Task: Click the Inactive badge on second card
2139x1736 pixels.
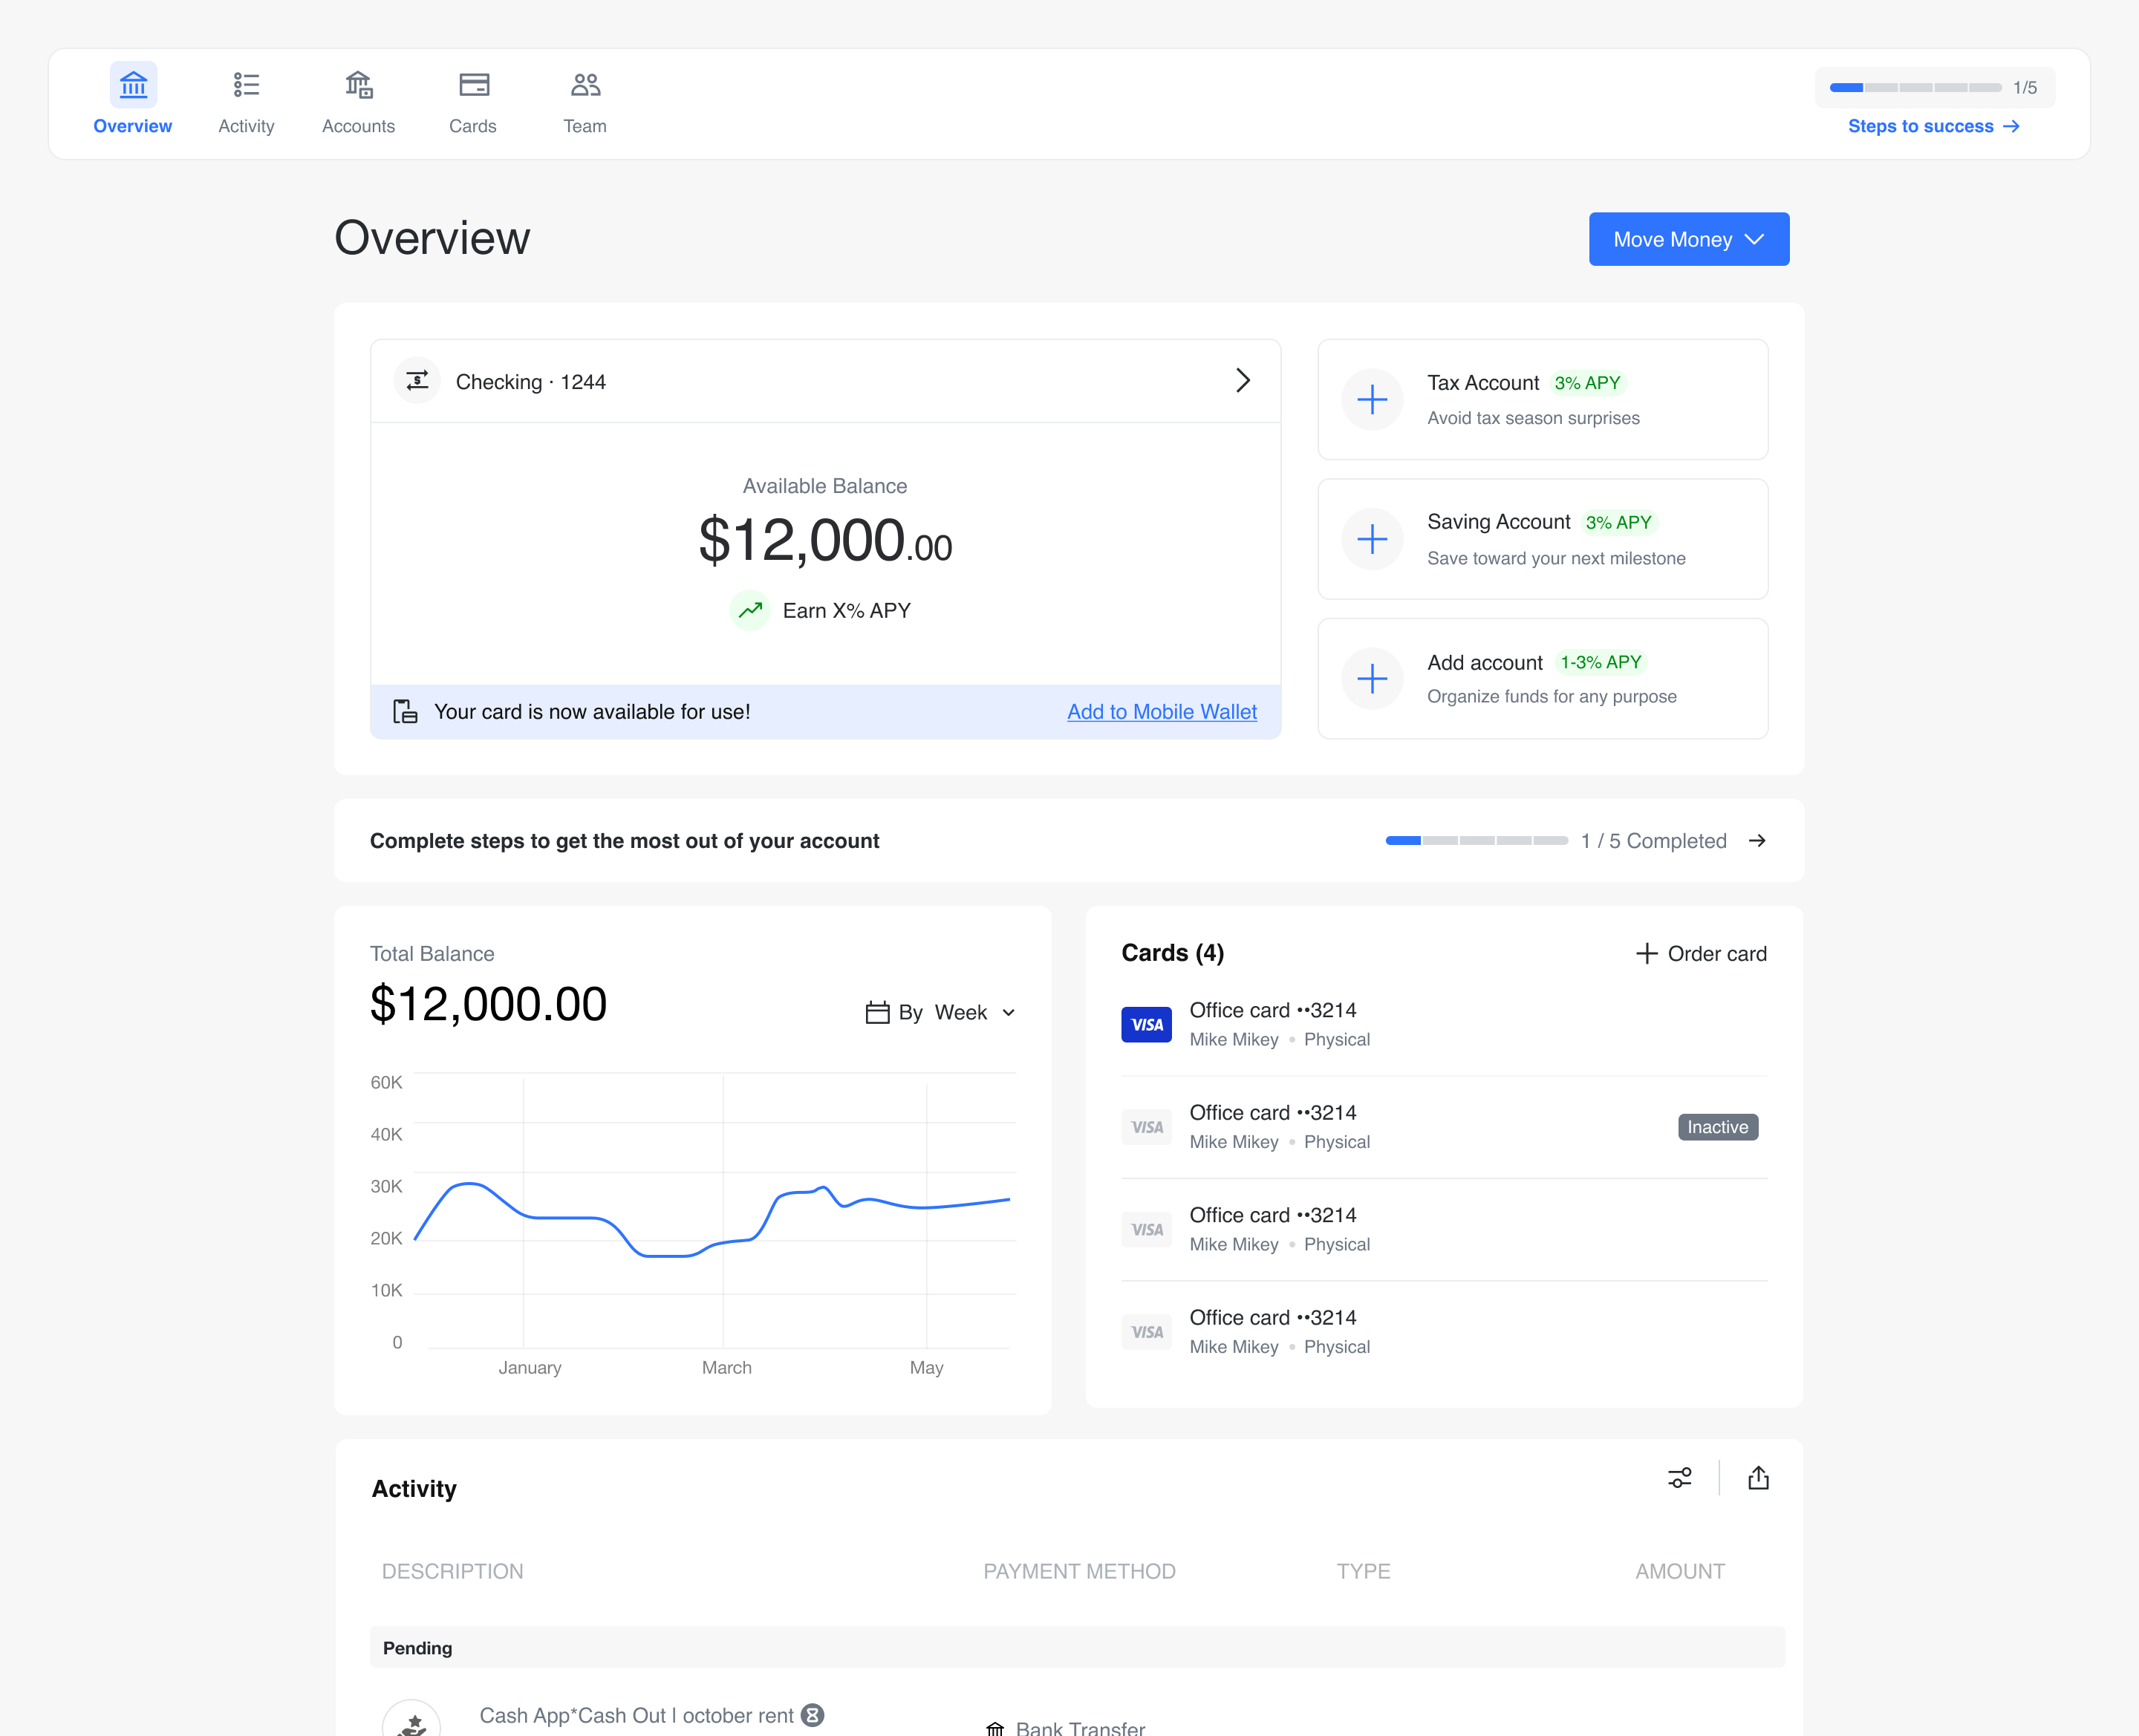Action: (1718, 1127)
